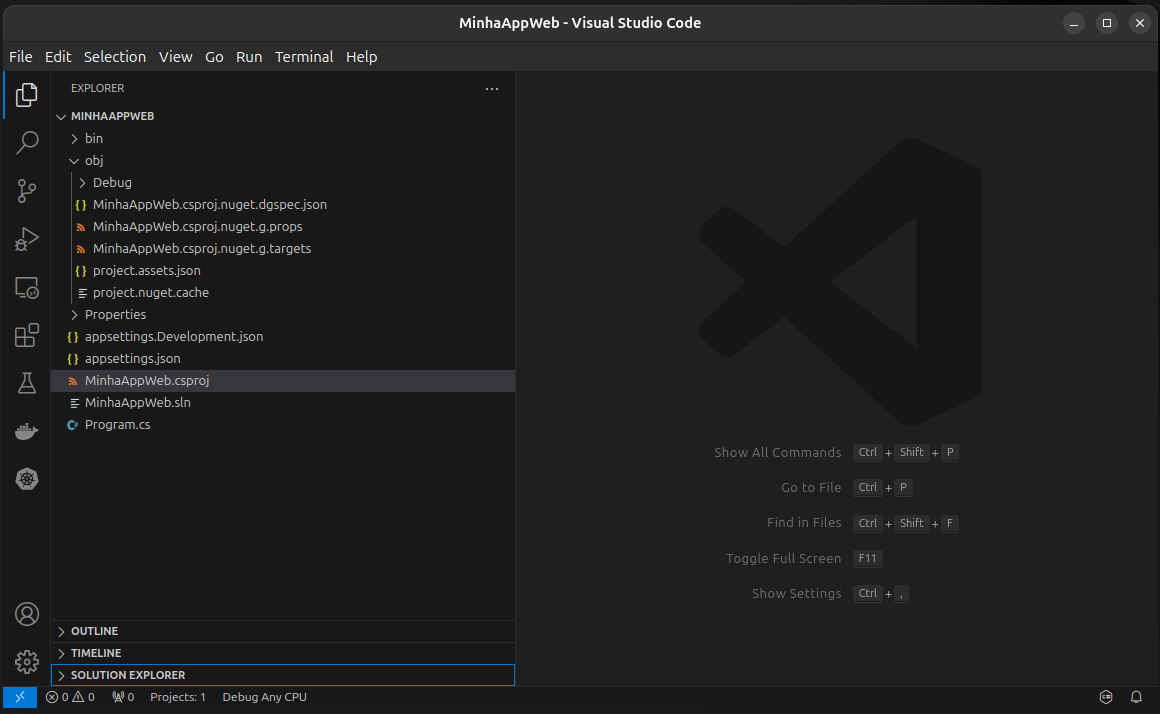The image size is (1160, 714).
Task: Open the Manage gear icon
Action: (x=27, y=661)
